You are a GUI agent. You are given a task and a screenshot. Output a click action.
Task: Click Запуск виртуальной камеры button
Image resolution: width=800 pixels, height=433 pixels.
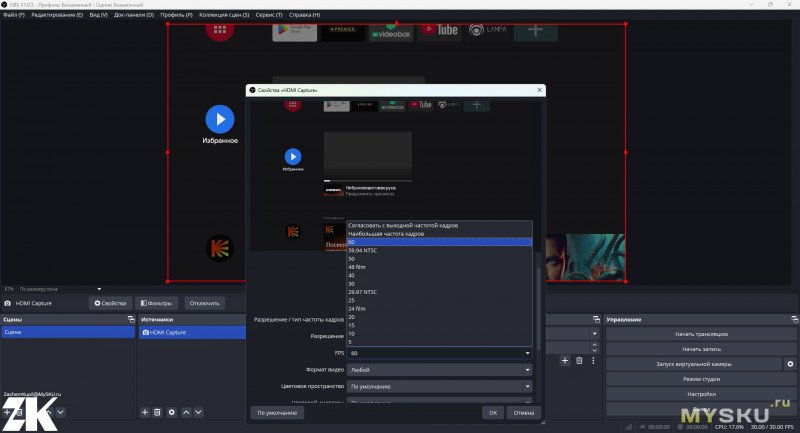click(694, 364)
